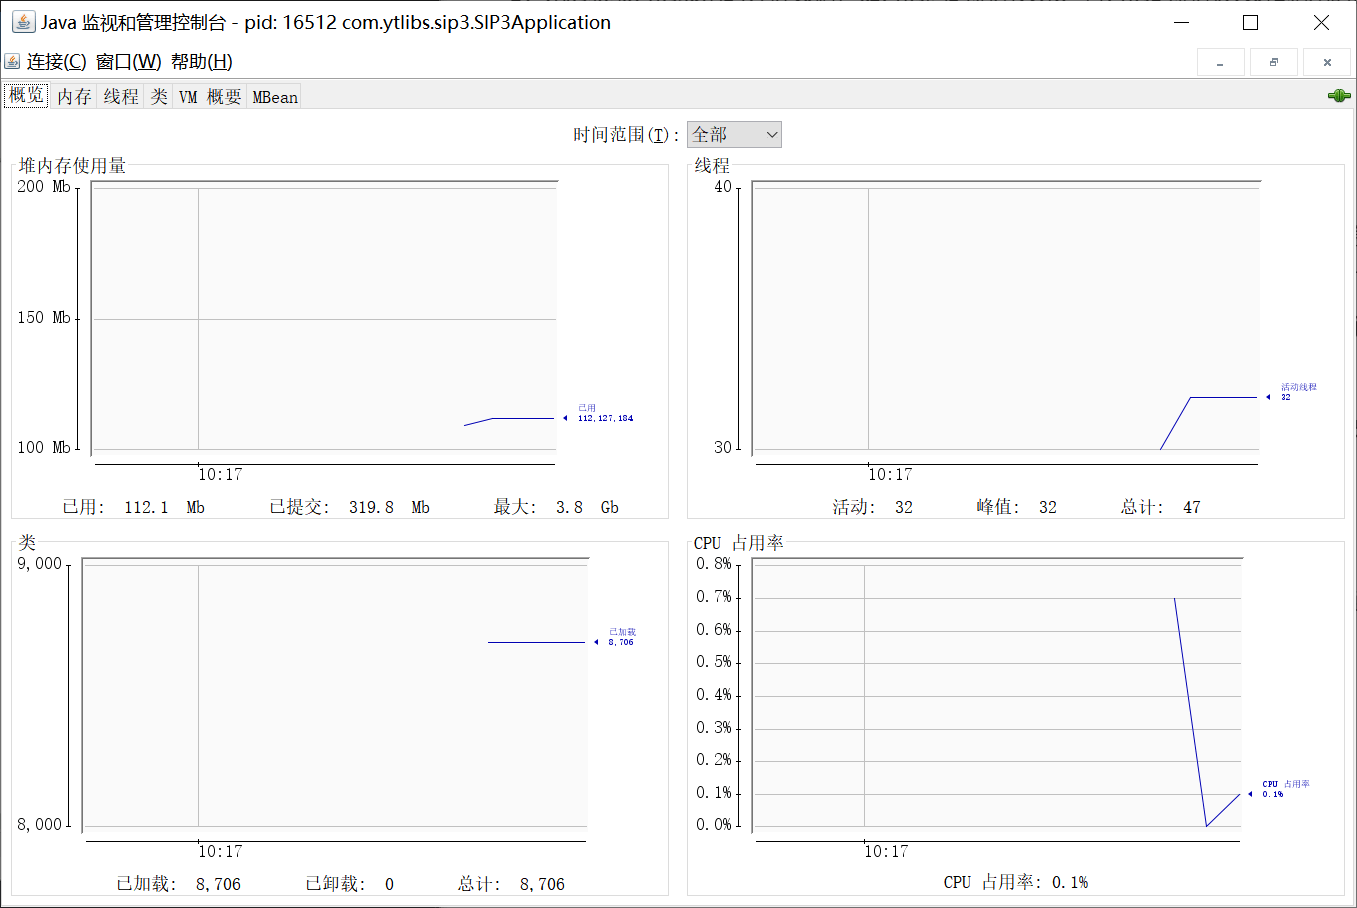1357x908 pixels.
Task: Click the 0.4% axis label in CPU chart
Action: [x=714, y=694]
